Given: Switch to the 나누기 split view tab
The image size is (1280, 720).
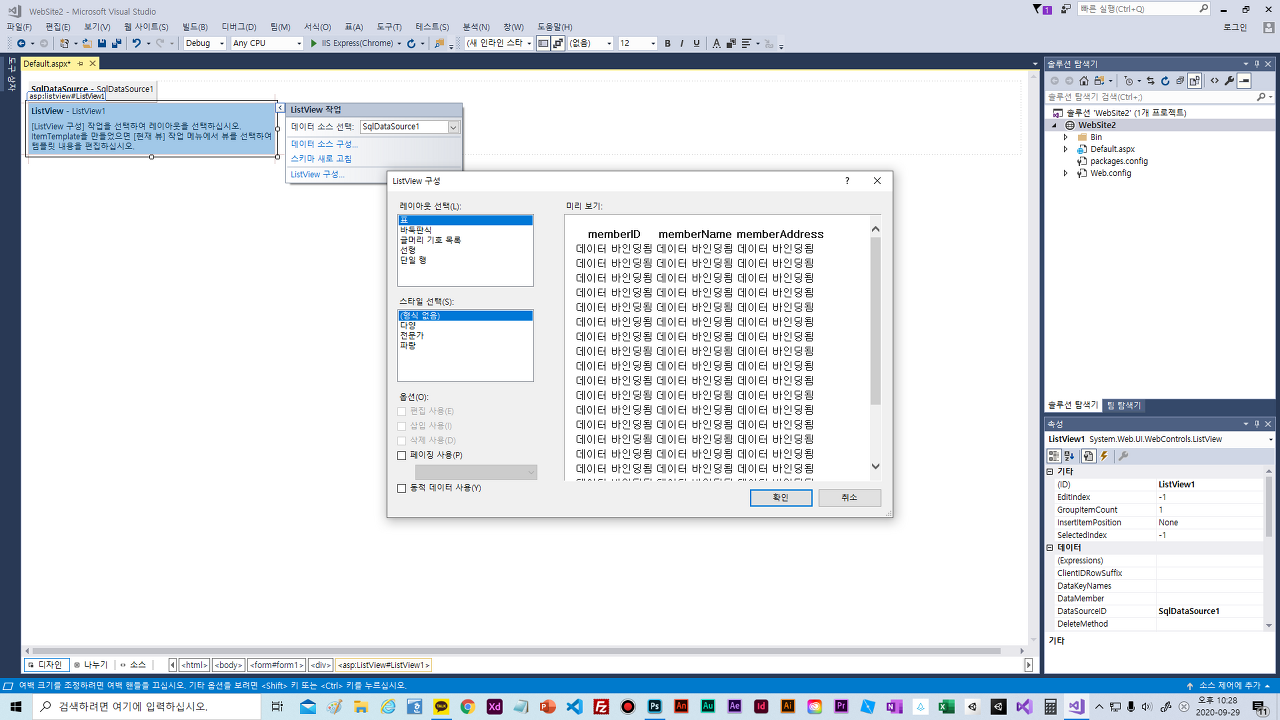Looking at the screenshot, I should 91,665.
